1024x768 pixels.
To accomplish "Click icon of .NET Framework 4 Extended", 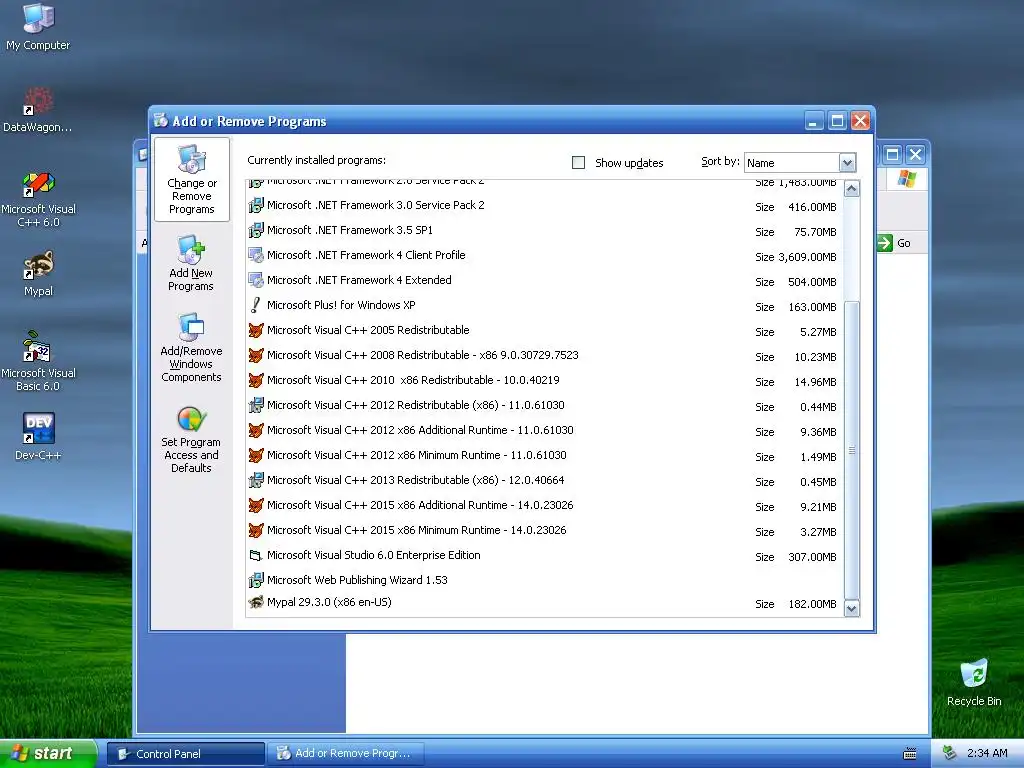I will [x=256, y=281].
